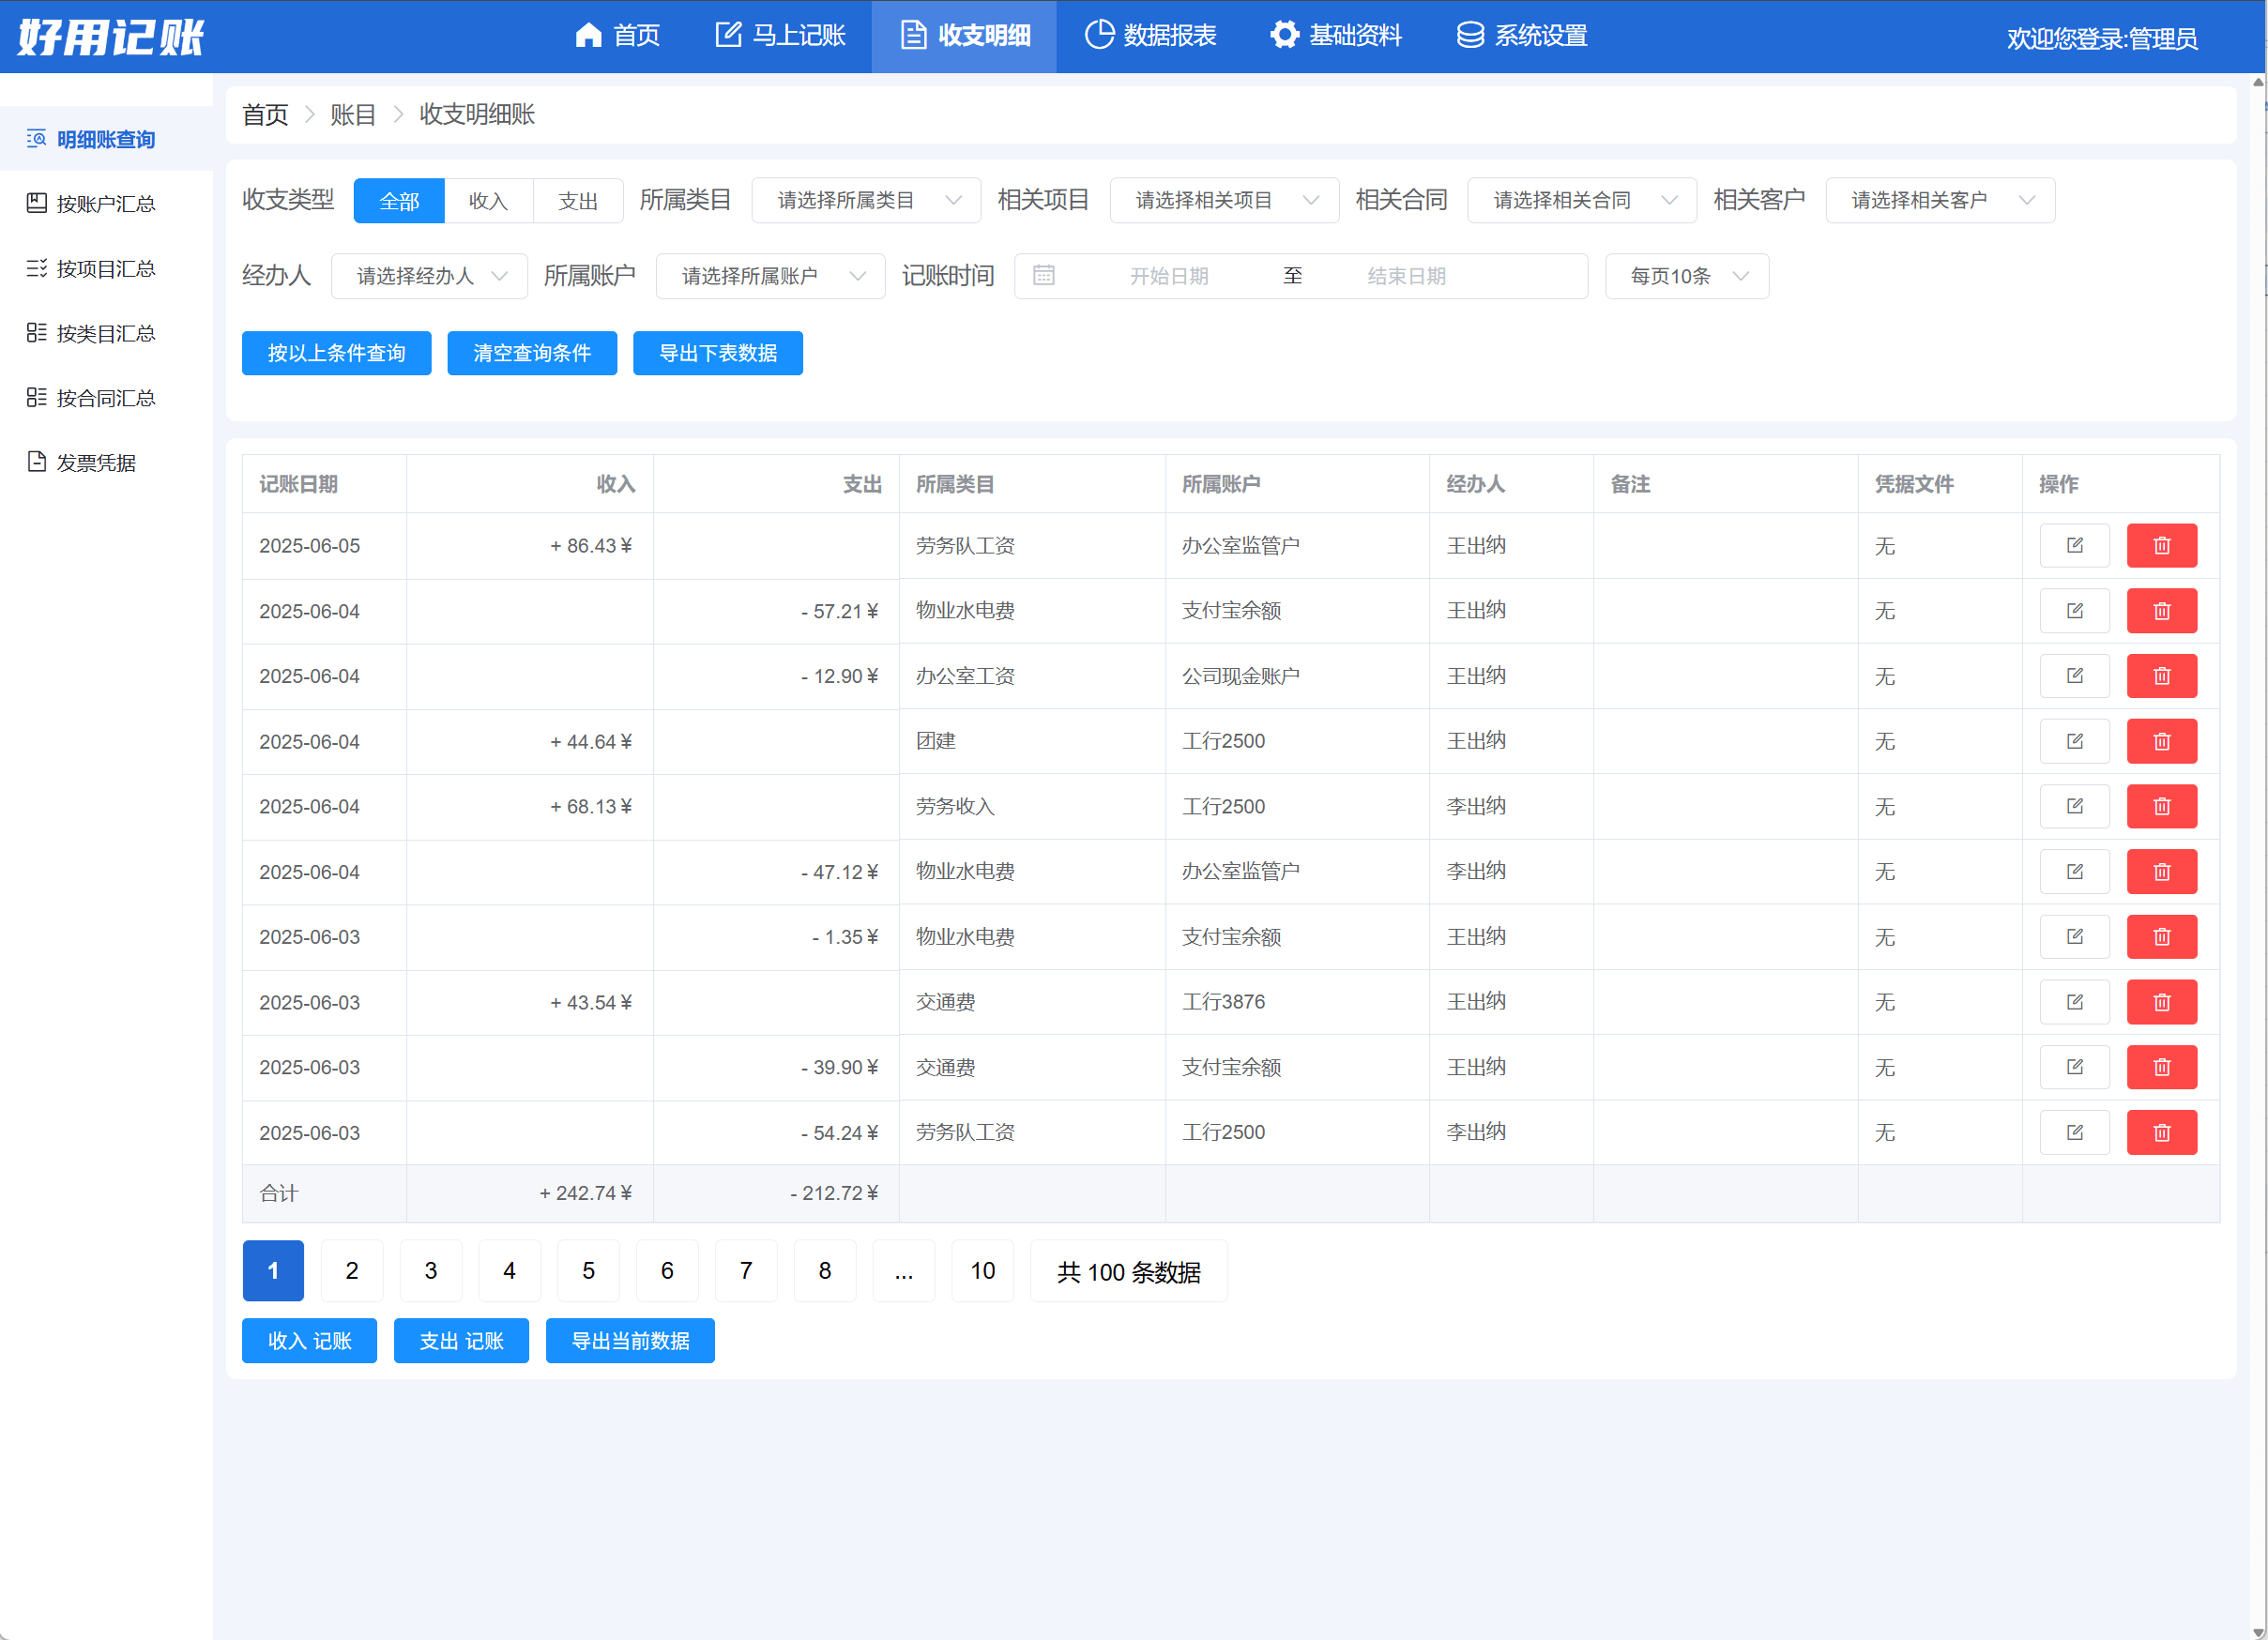Click 首页 breadcrumb link
This screenshot has height=1640, width=2268.
click(x=265, y=115)
